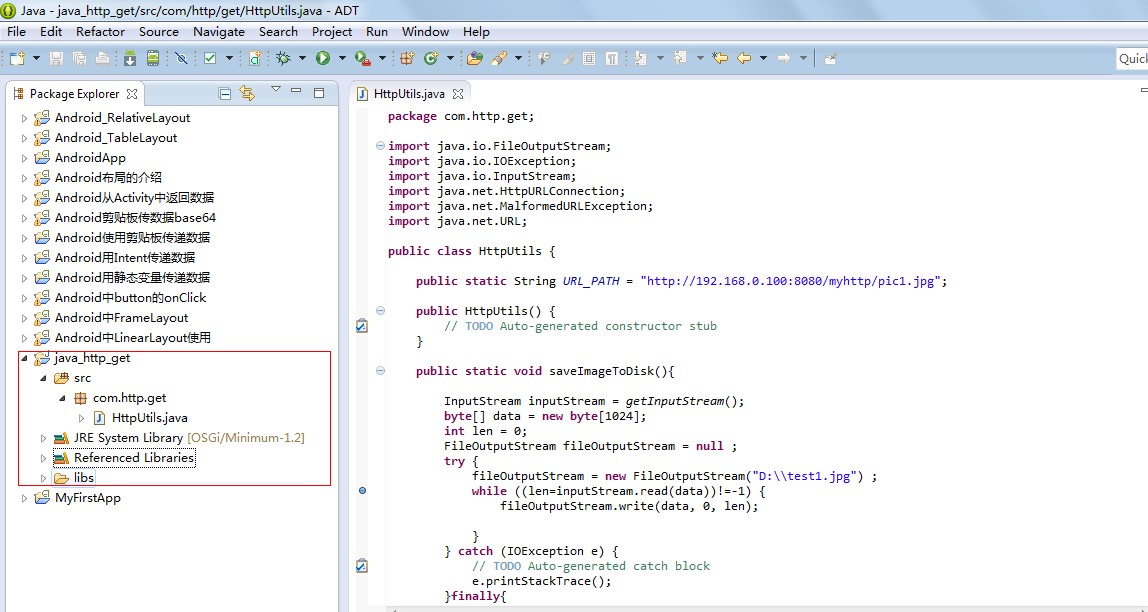
Task: Click the New Android XML file icon
Action: 255,59
